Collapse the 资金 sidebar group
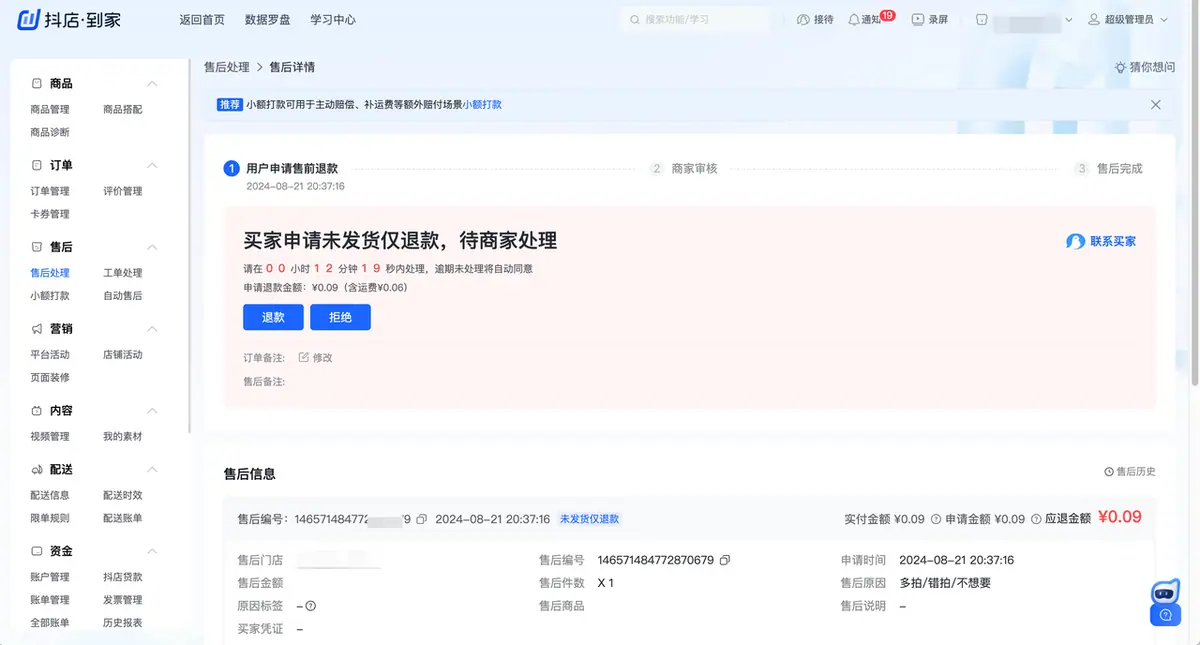 click(152, 551)
